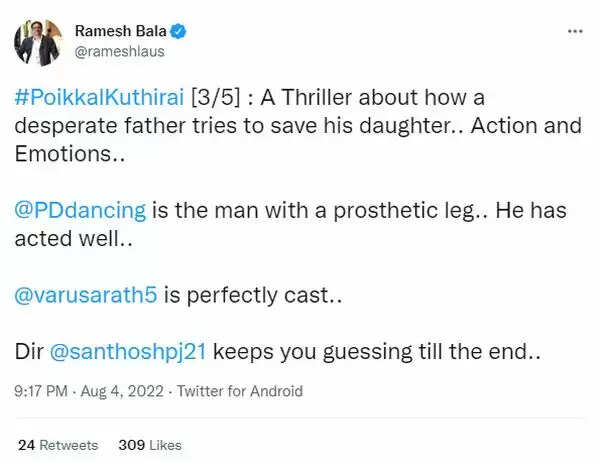The height and width of the screenshot is (466, 600).
Task: Open the tweet's more options menu
Action: [x=573, y=31]
